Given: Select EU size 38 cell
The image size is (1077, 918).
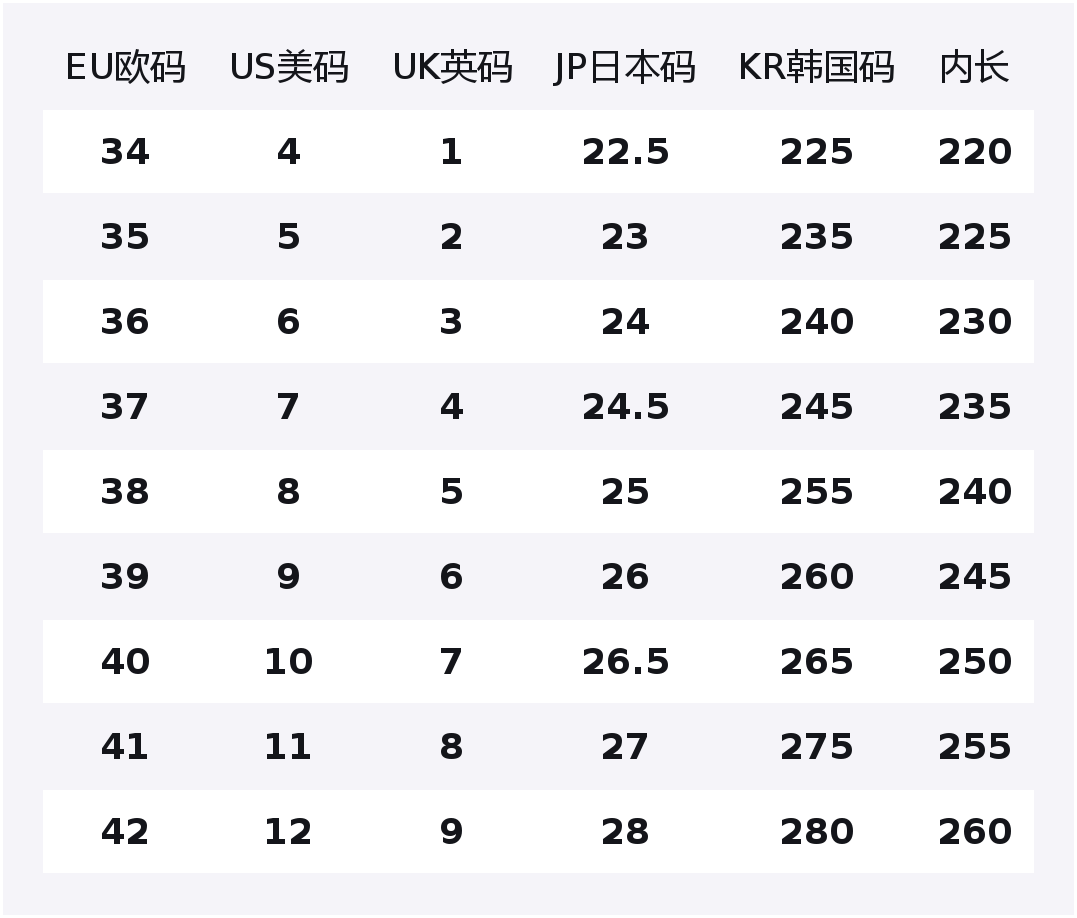Looking at the screenshot, I should [125, 492].
